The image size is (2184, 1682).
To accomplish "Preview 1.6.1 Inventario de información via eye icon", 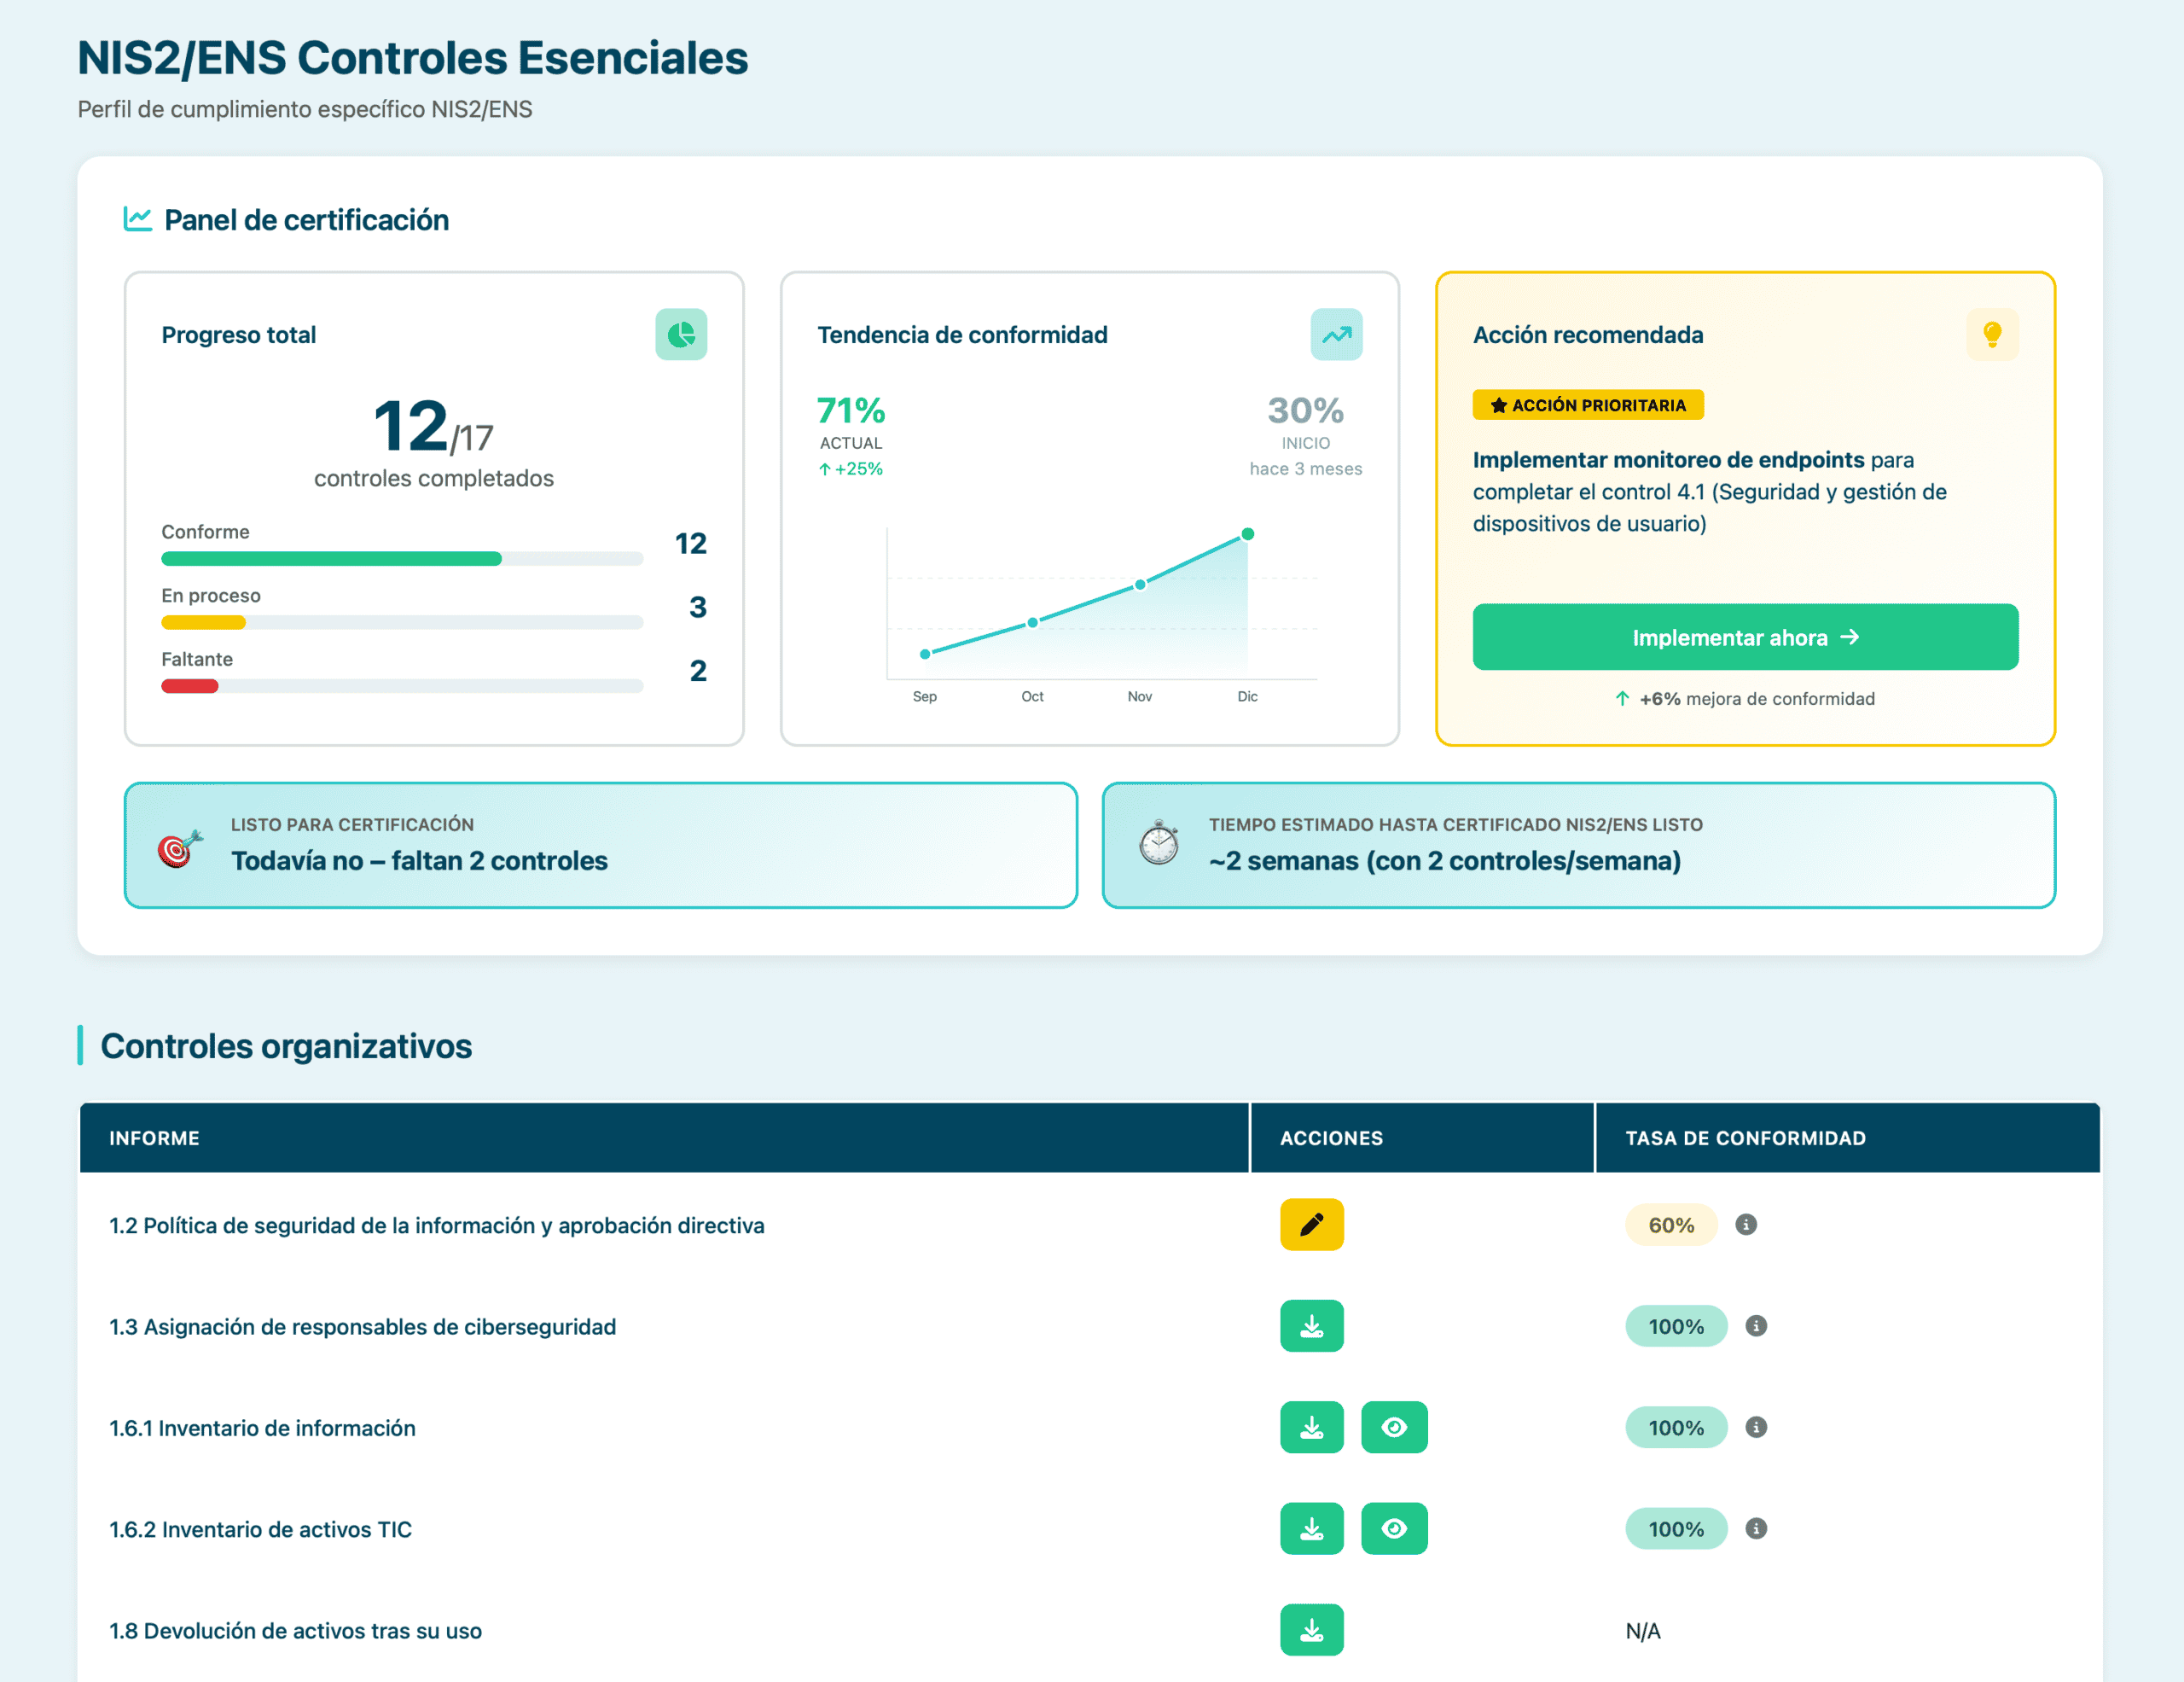I will tap(1394, 1428).
